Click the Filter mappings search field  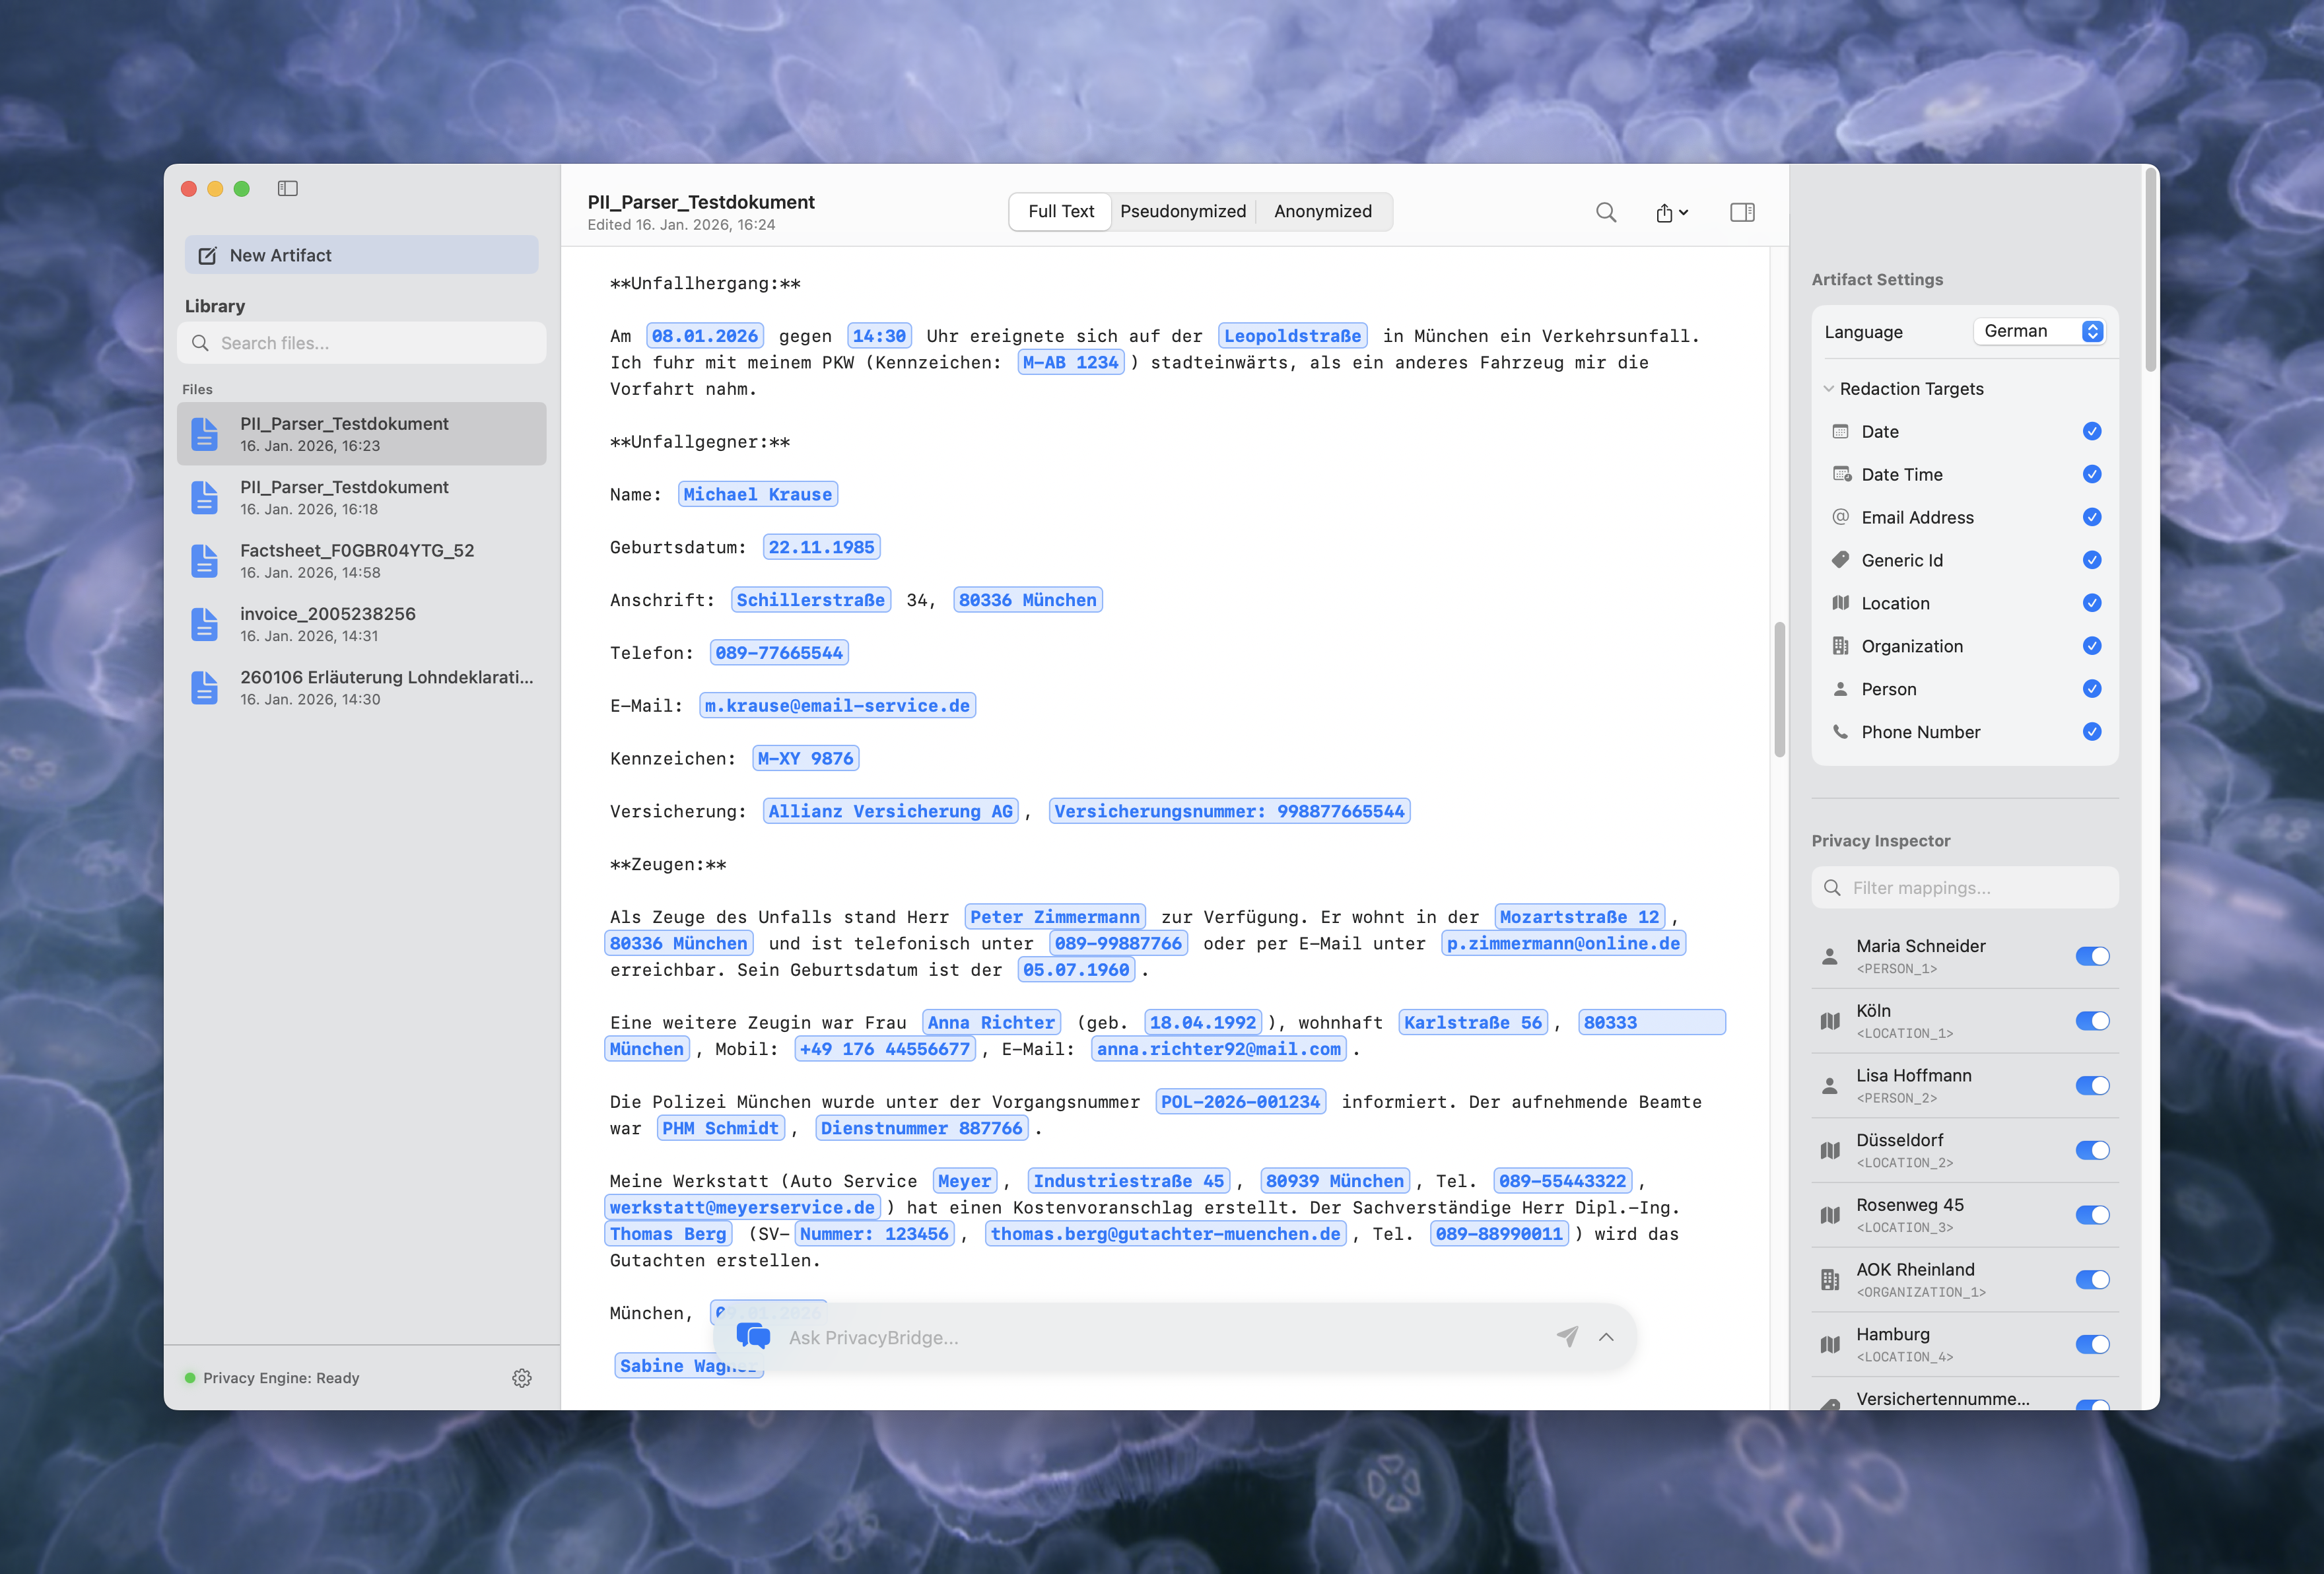pyautogui.click(x=1965, y=888)
